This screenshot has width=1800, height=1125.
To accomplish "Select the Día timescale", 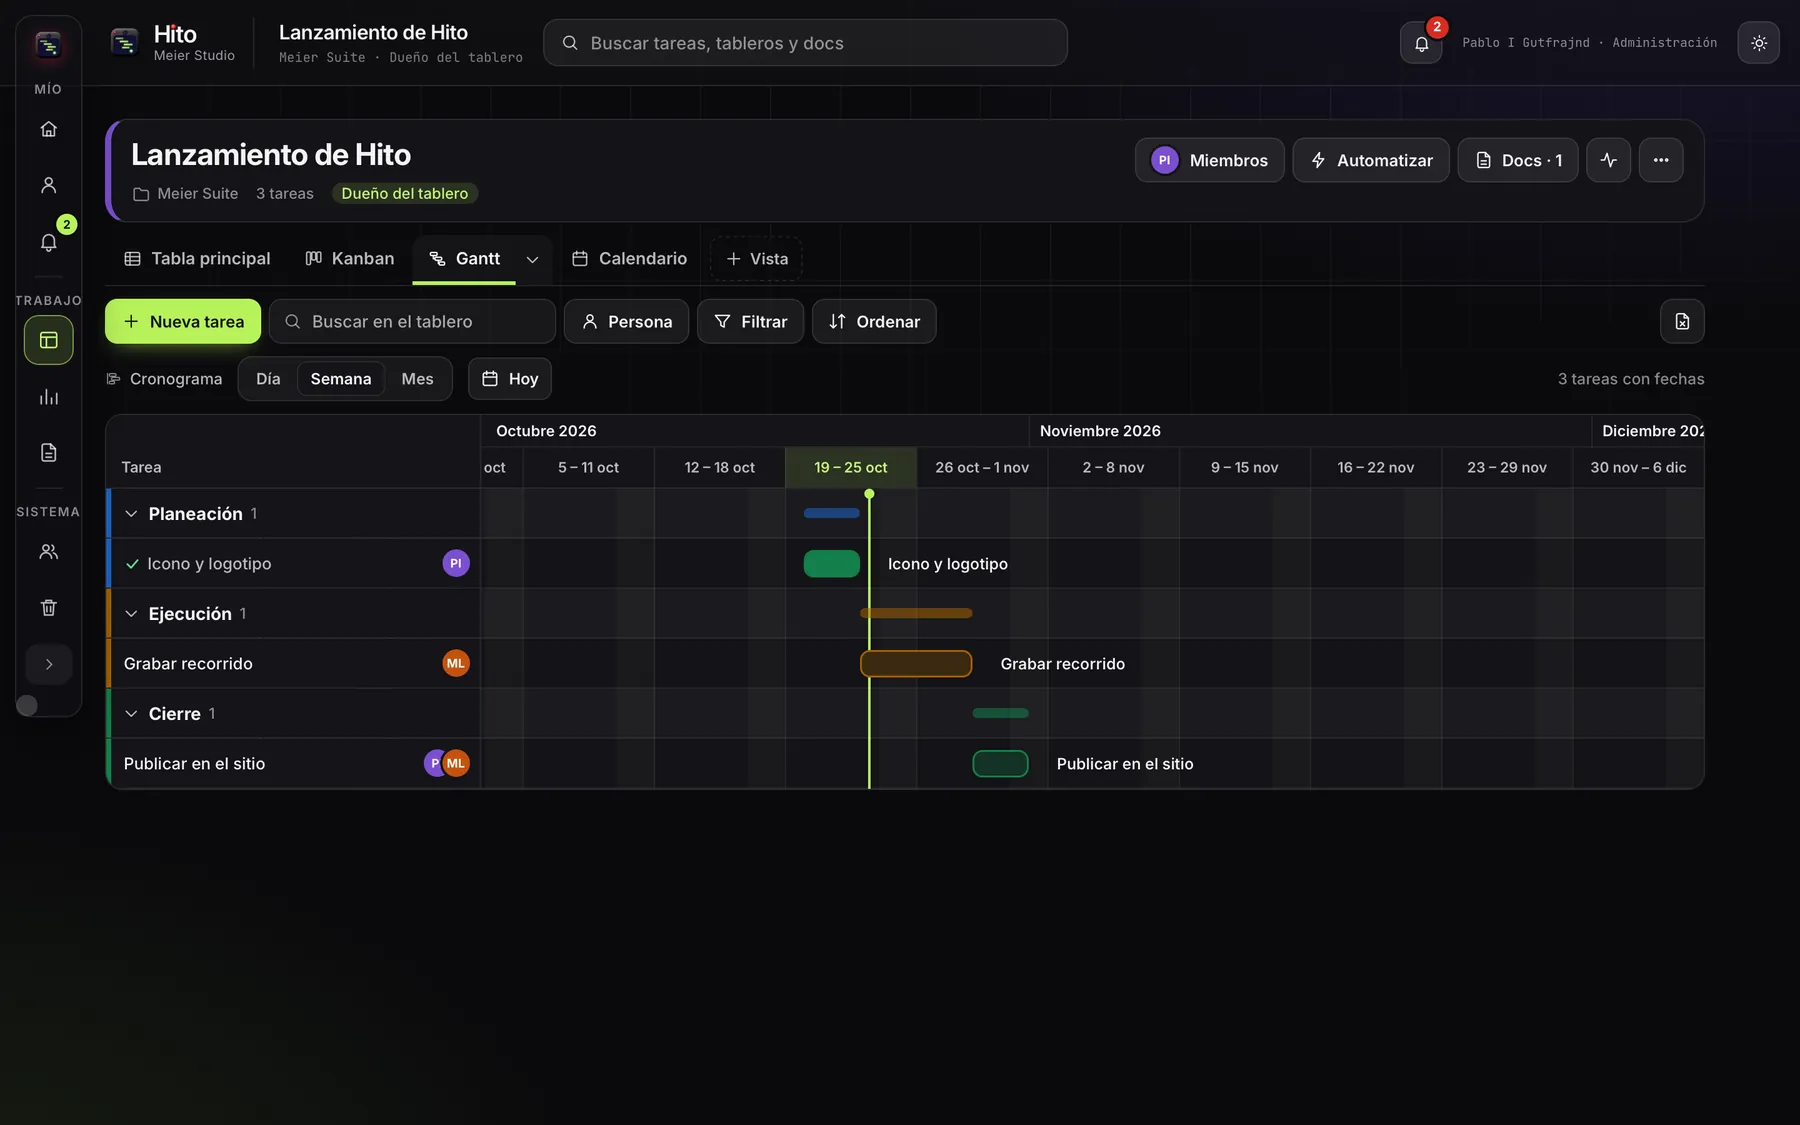I will tap(268, 379).
